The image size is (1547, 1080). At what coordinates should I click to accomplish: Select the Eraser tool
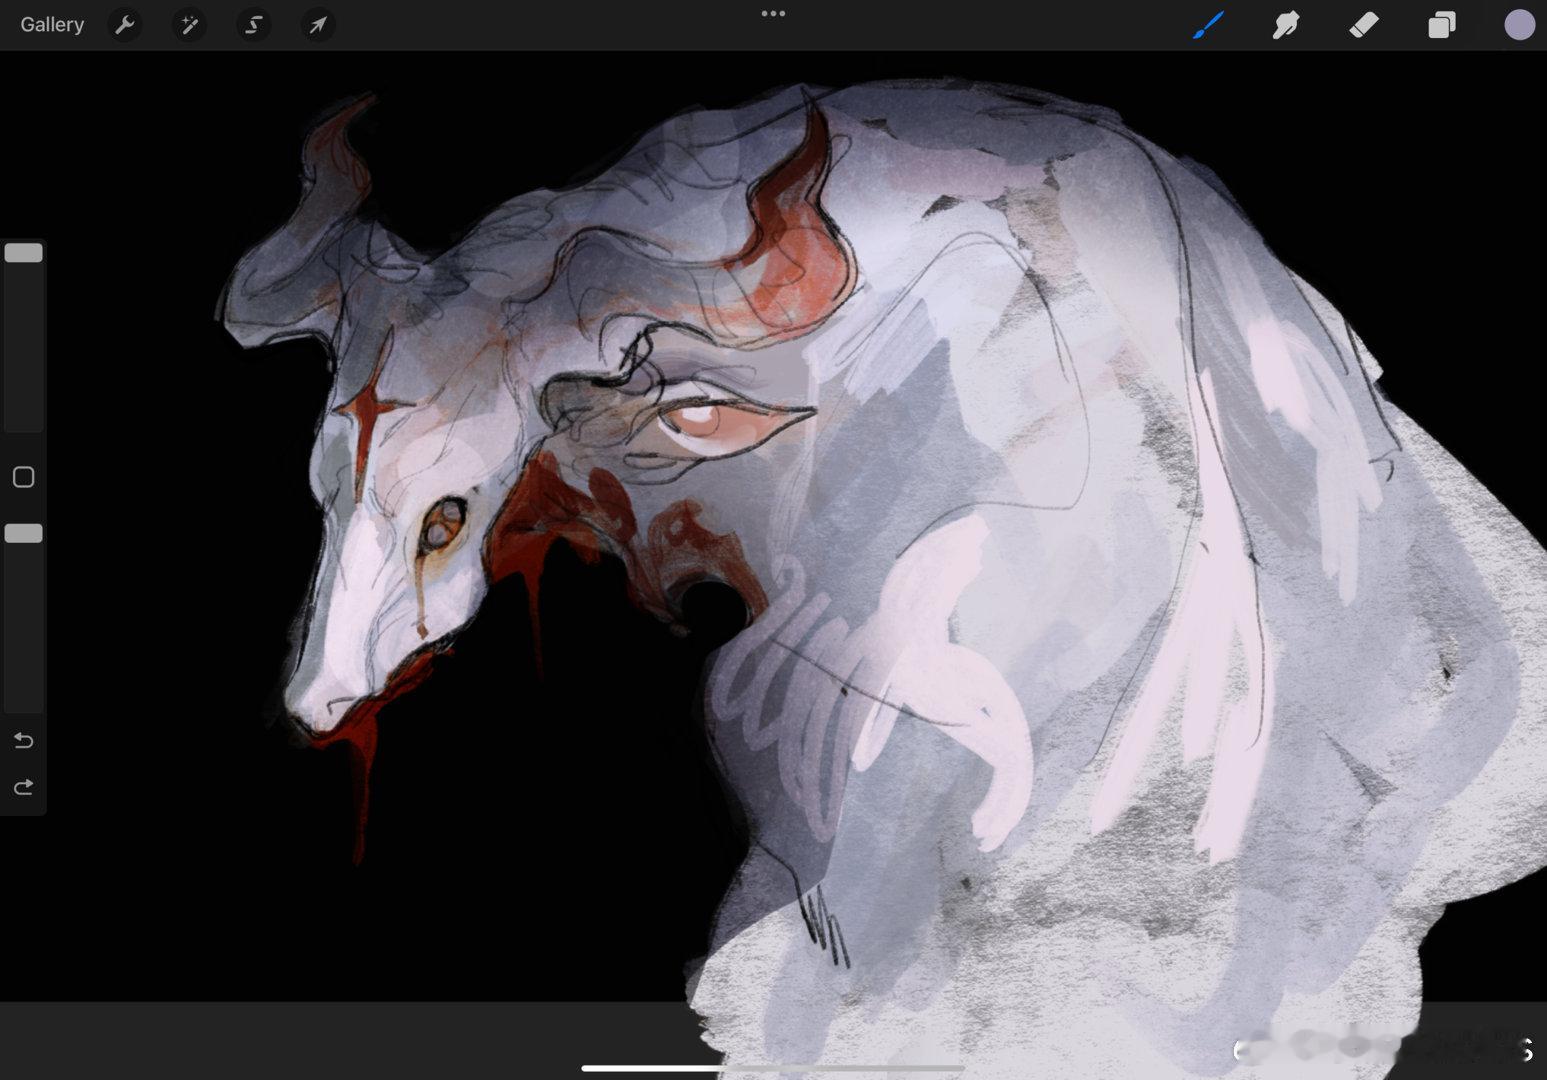tap(1363, 25)
